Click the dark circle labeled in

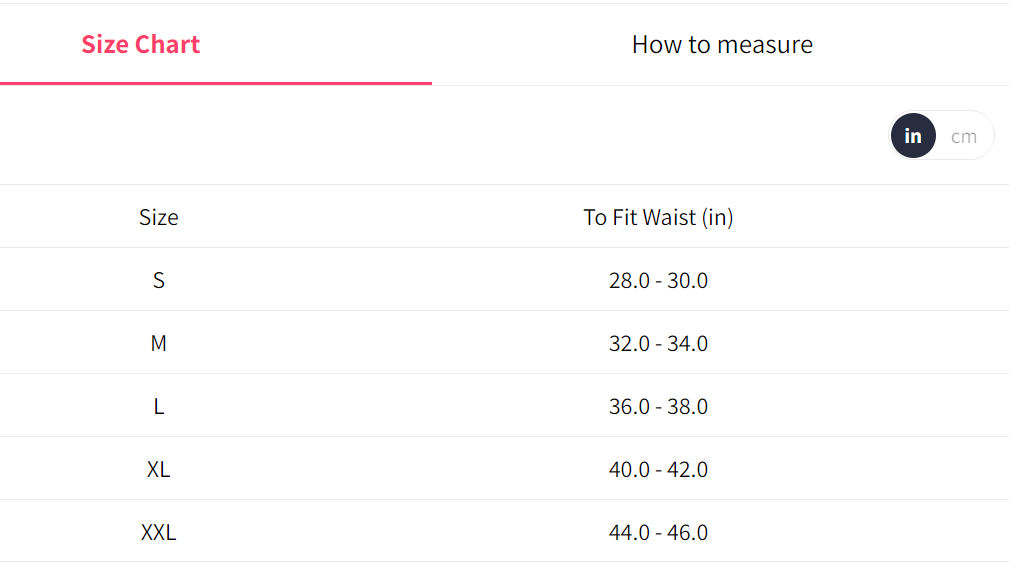point(912,136)
